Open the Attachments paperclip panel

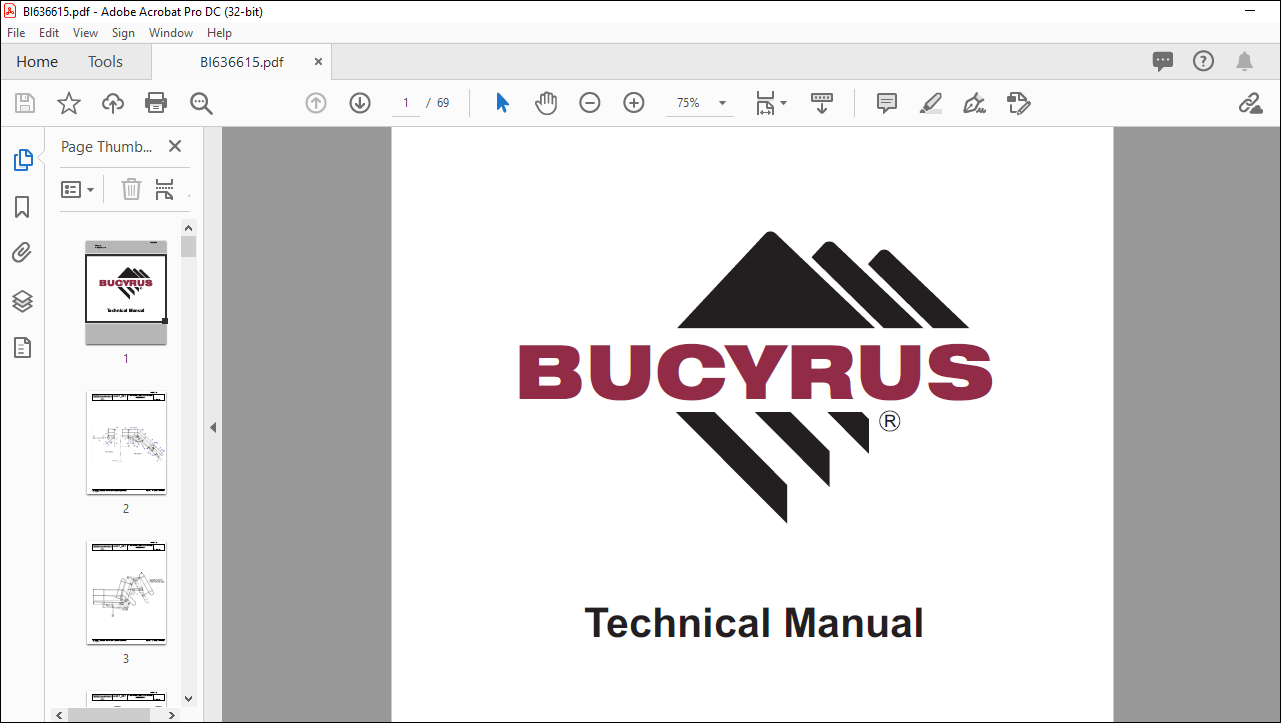pos(22,253)
